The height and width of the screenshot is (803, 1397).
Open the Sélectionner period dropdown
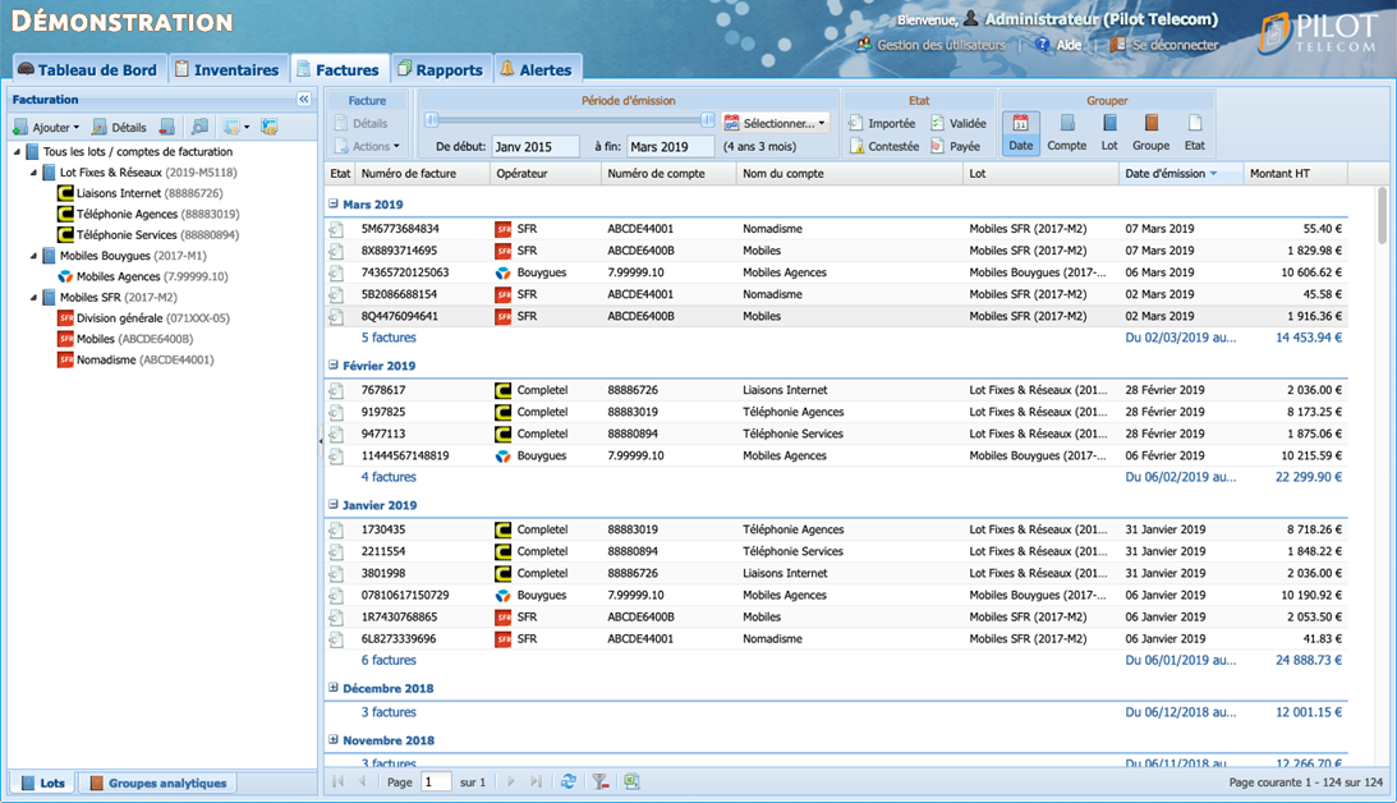coord(775,124)
